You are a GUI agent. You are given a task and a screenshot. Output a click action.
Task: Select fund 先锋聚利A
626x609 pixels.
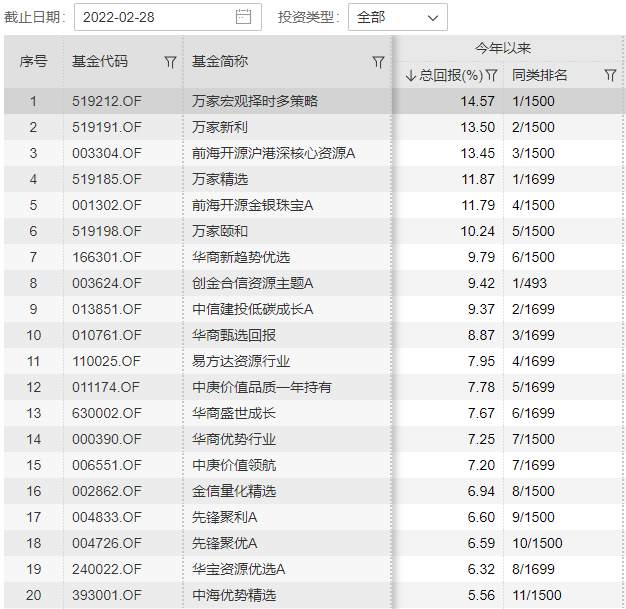[224, 517]
